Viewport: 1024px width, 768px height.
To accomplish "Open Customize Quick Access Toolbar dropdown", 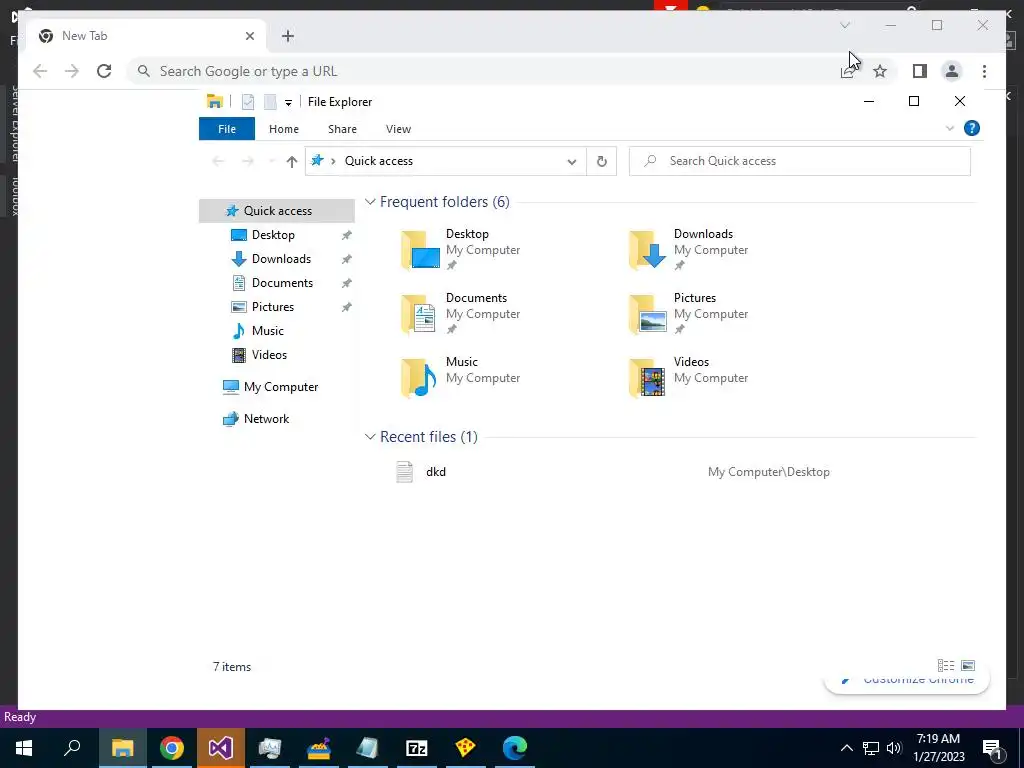I will pos(288,103).
